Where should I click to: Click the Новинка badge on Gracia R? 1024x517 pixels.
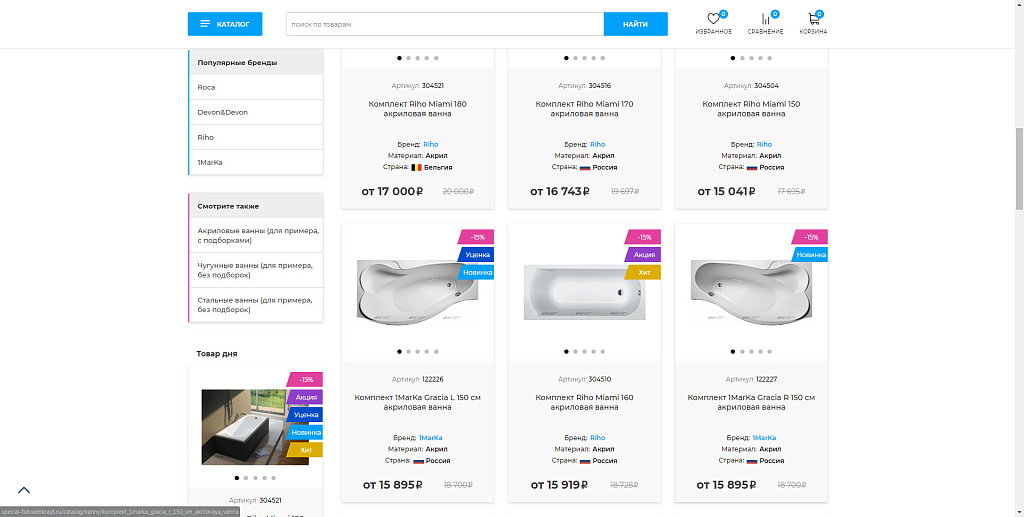tap(811, 255)
